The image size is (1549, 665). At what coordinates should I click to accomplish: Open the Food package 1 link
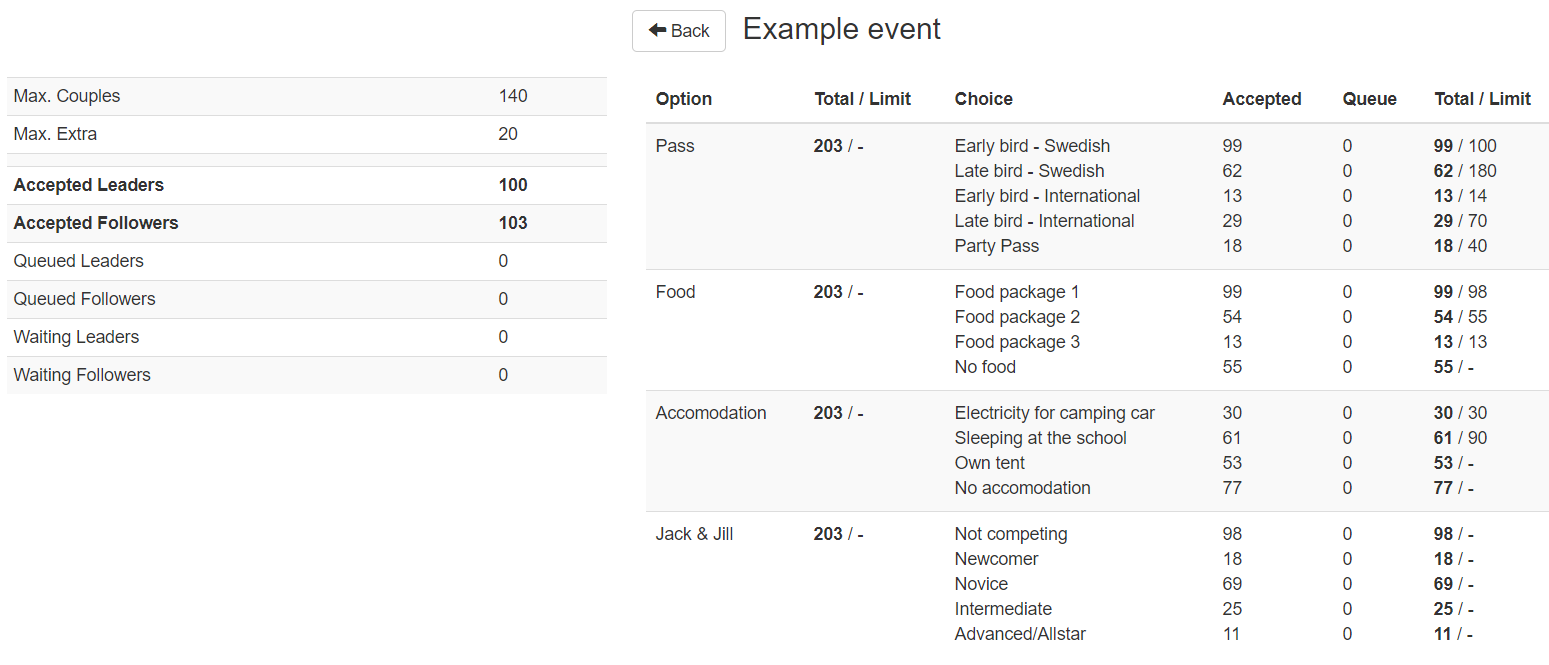tap(1017, 292)
